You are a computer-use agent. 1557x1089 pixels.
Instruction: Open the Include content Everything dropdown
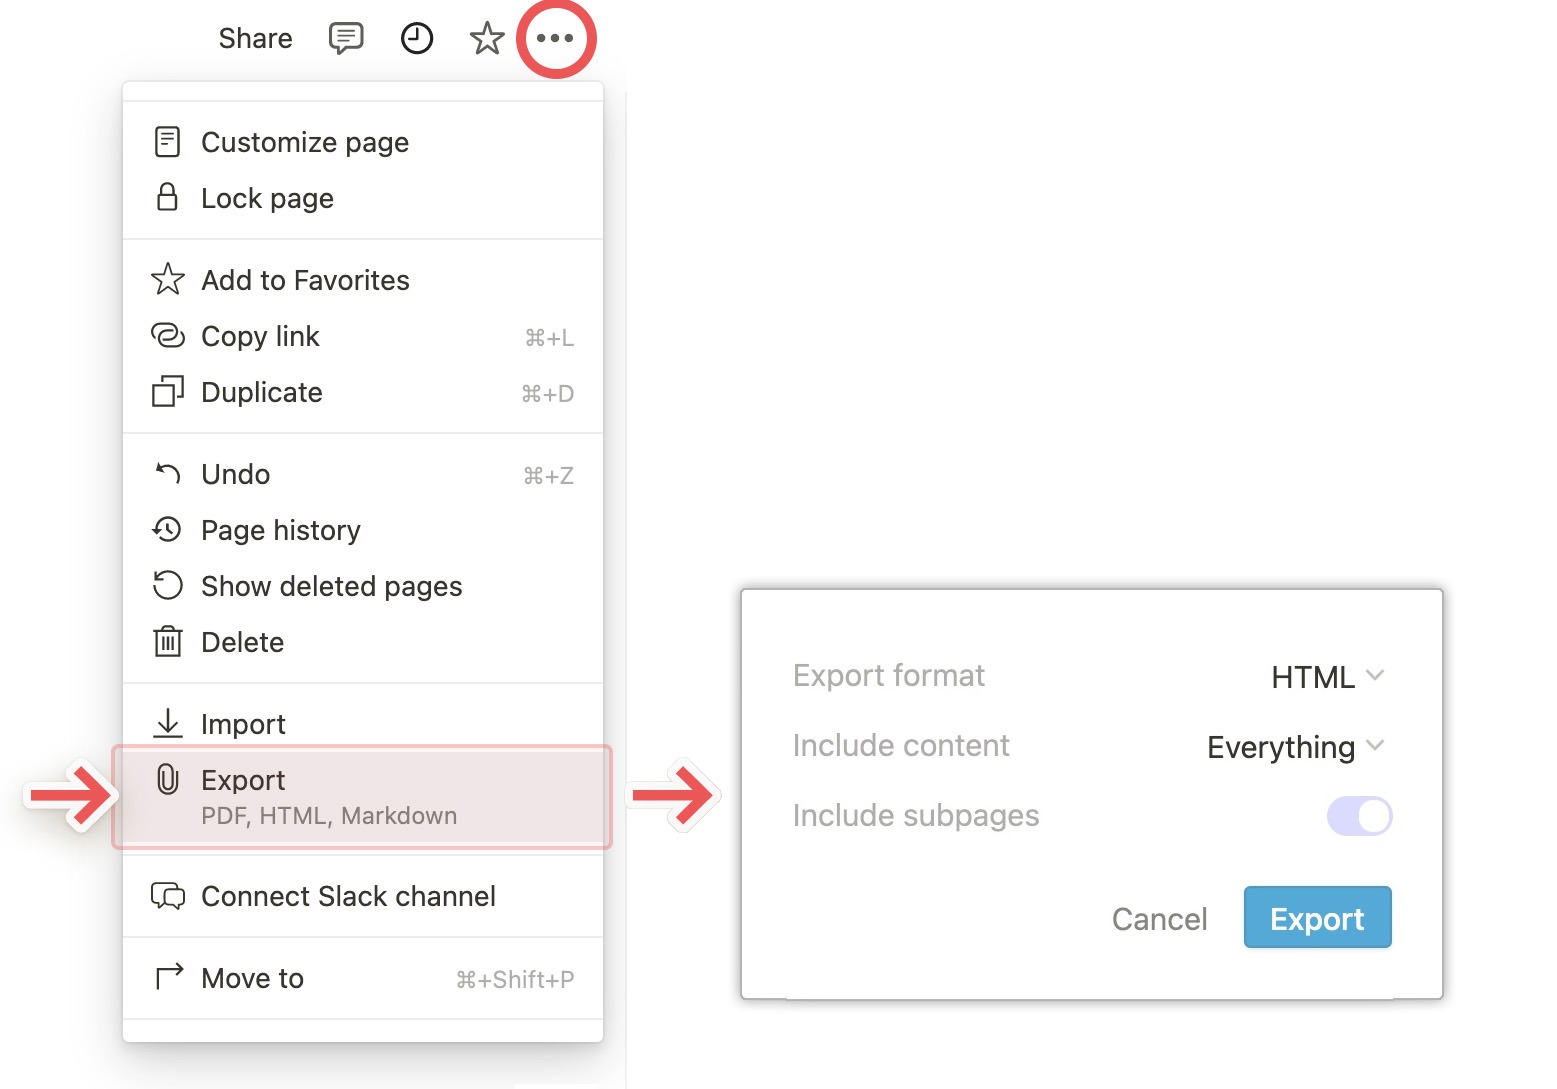click(x=1296, y=747)
